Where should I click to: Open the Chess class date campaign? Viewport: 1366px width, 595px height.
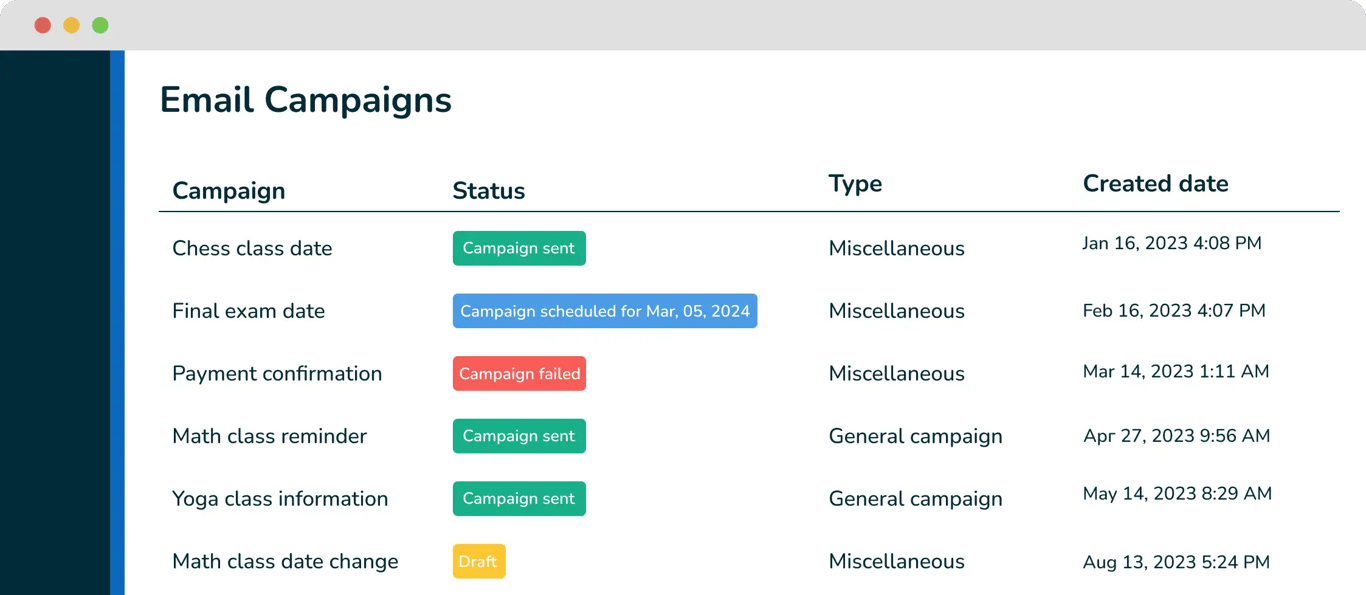pos(252,248)
